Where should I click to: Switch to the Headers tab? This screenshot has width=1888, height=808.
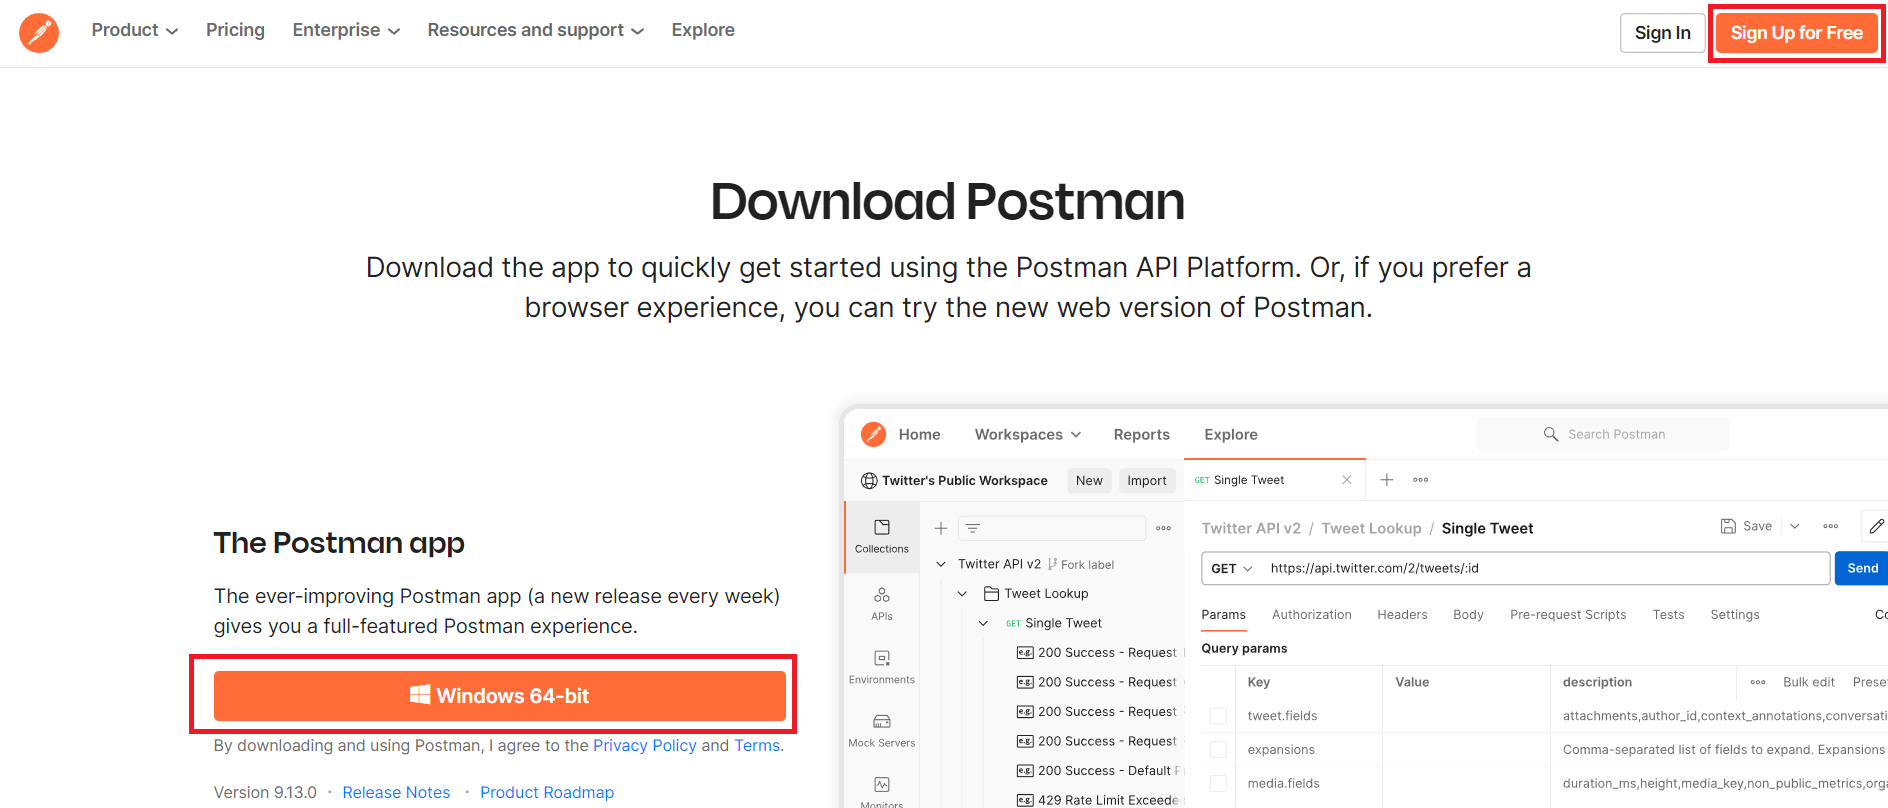[1402, 615]
